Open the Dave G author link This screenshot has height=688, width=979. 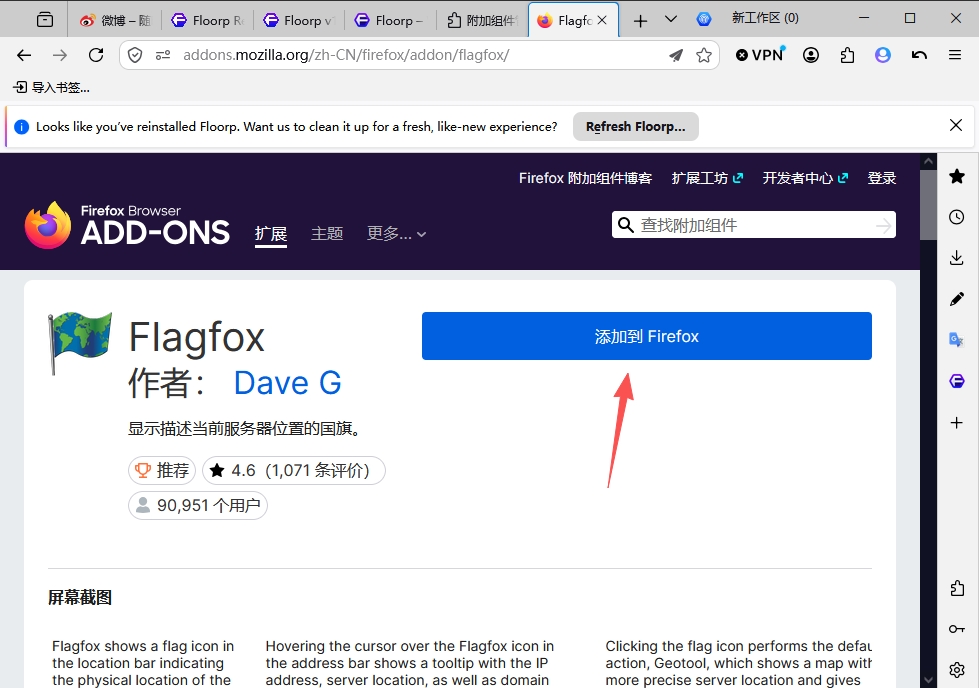tap(288, 383)
